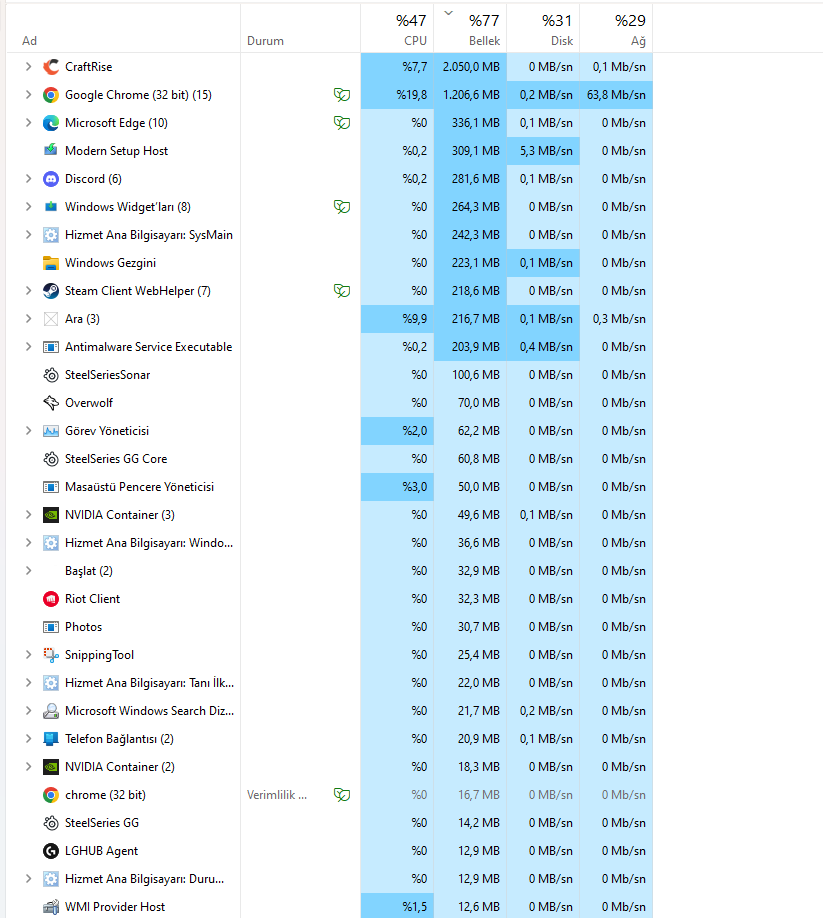Click the Microsoft Windows Search indexer icon
Image resolution: width=823 pixels, height=918 pixels.
pos(51,711)
